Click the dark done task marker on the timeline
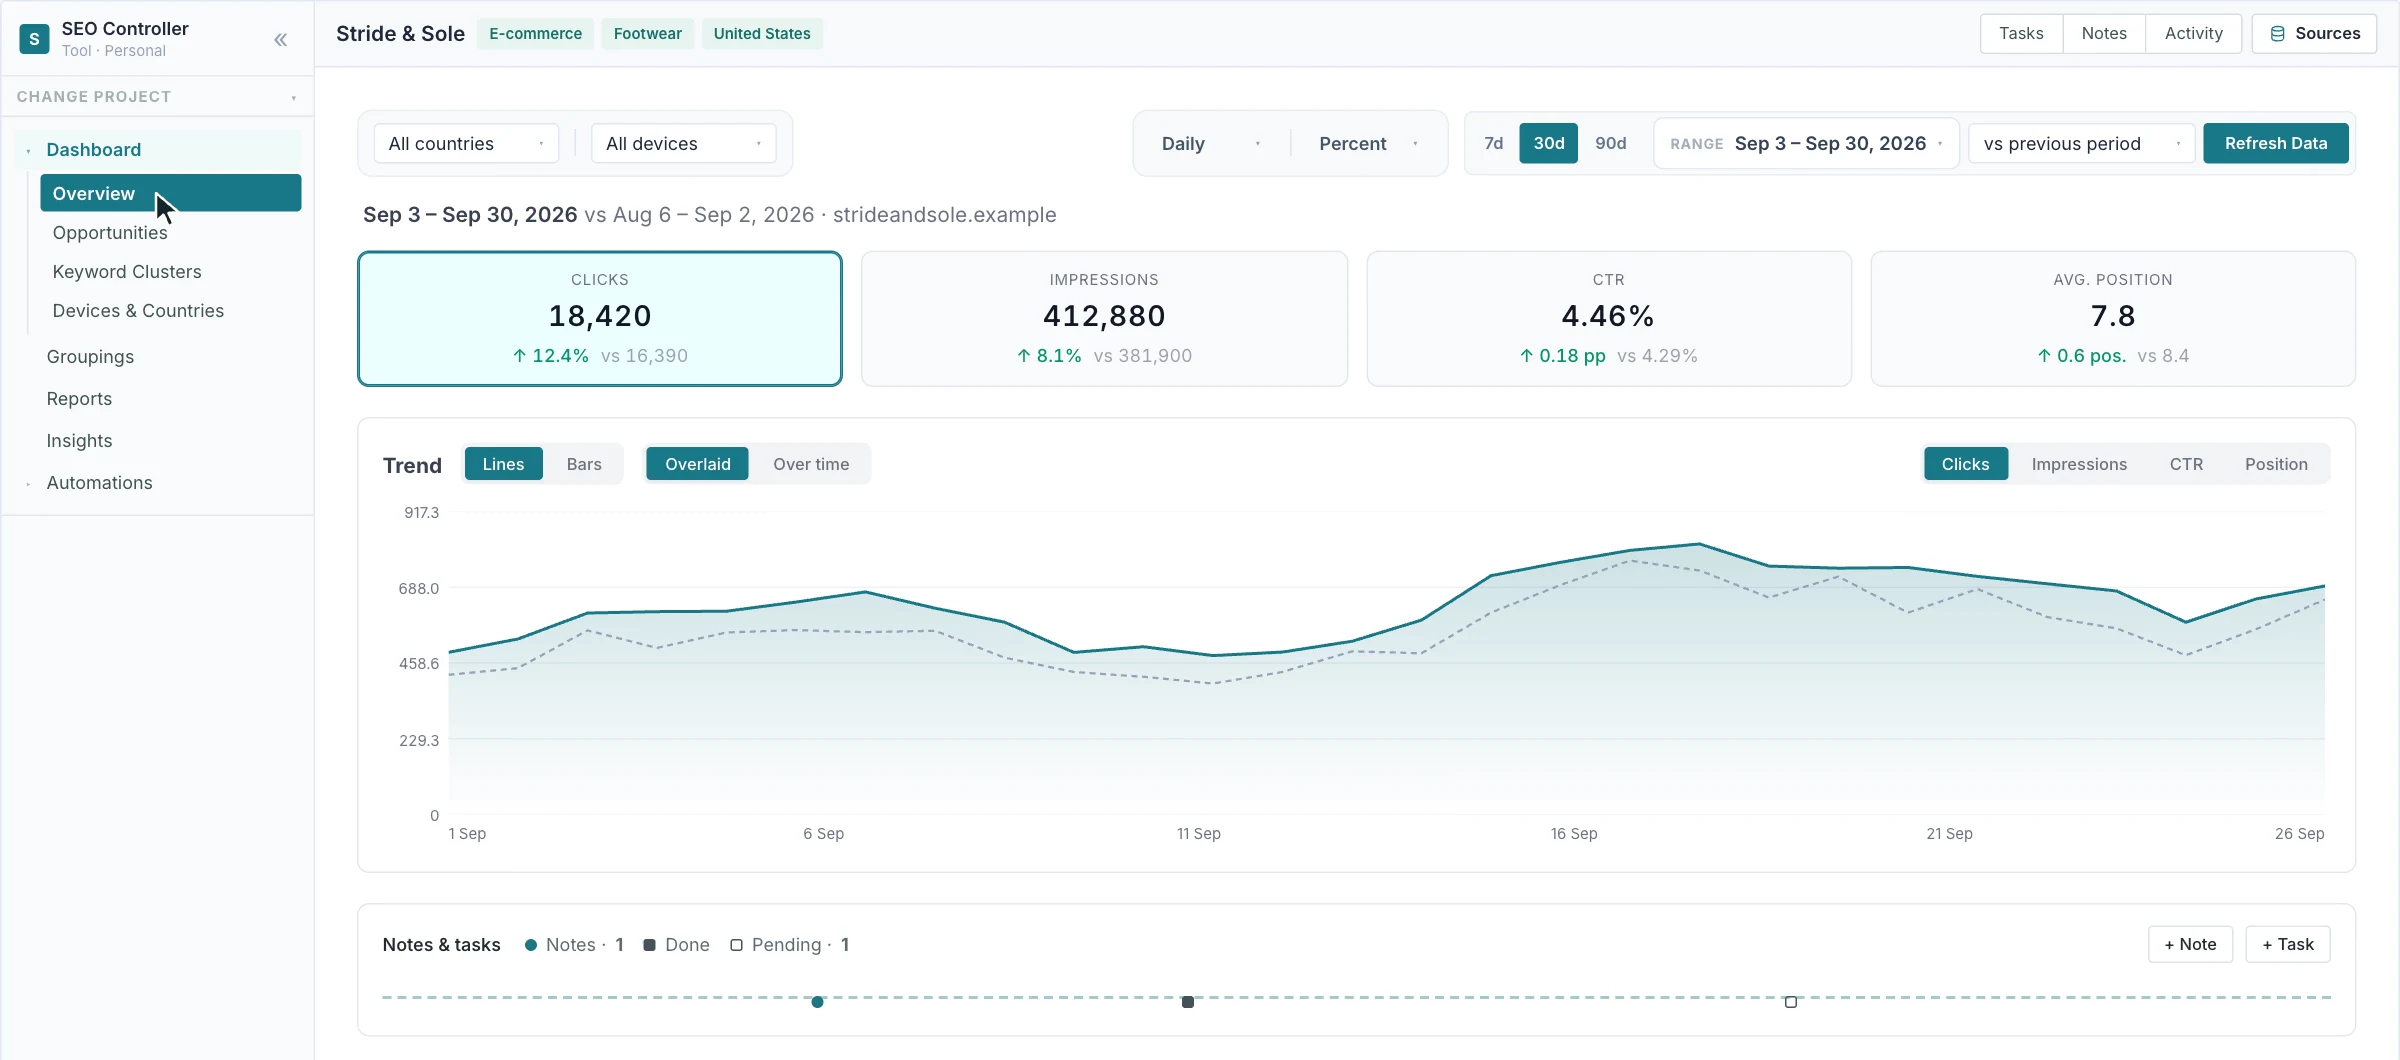This screenshot has height=1060, width=2400. (1188, 1002)
